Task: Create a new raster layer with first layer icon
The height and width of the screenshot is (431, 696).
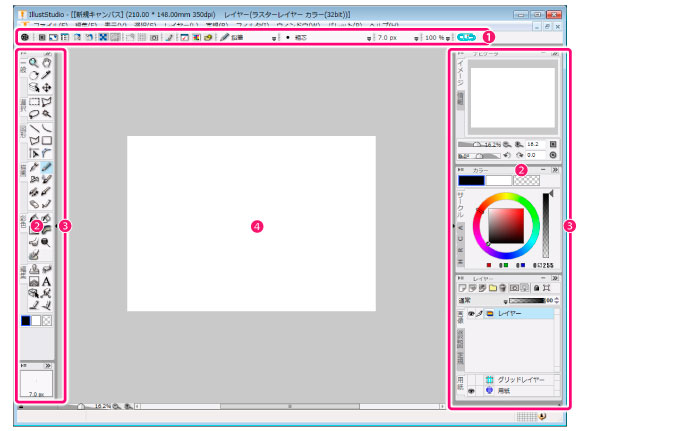Action: coord(462,288)
